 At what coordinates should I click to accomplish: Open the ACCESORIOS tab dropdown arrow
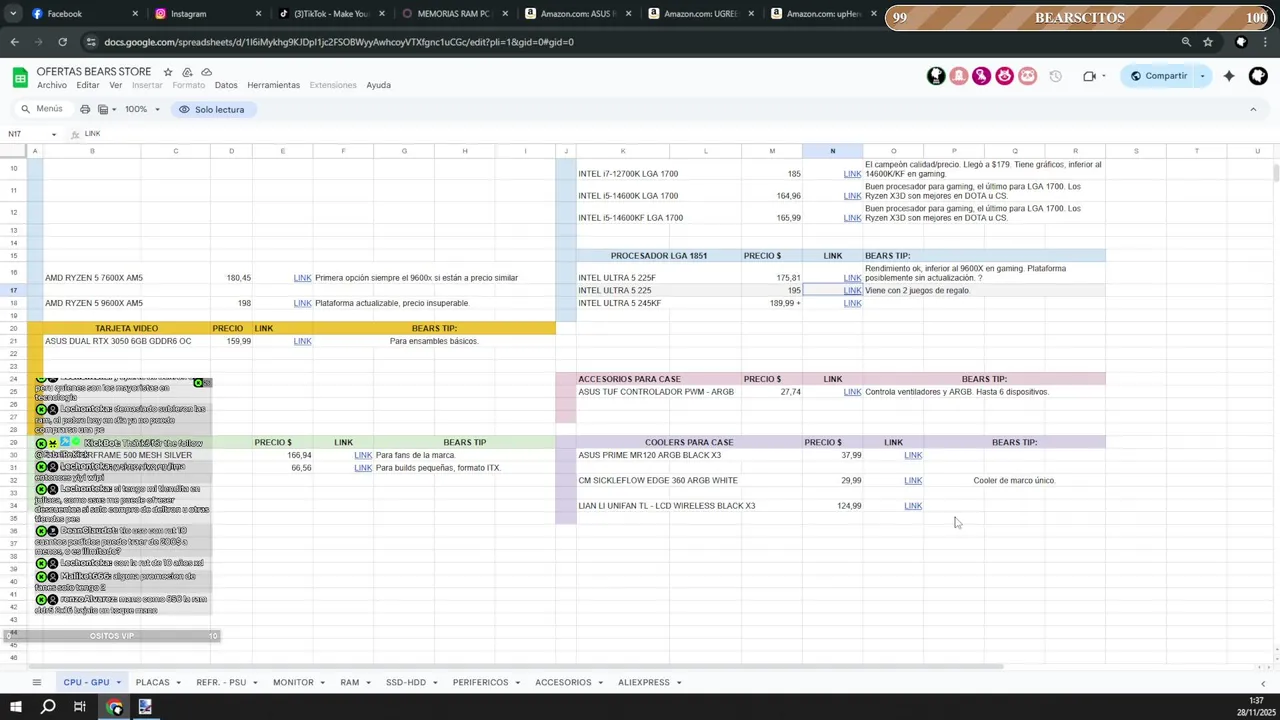[x=600, y=683]
